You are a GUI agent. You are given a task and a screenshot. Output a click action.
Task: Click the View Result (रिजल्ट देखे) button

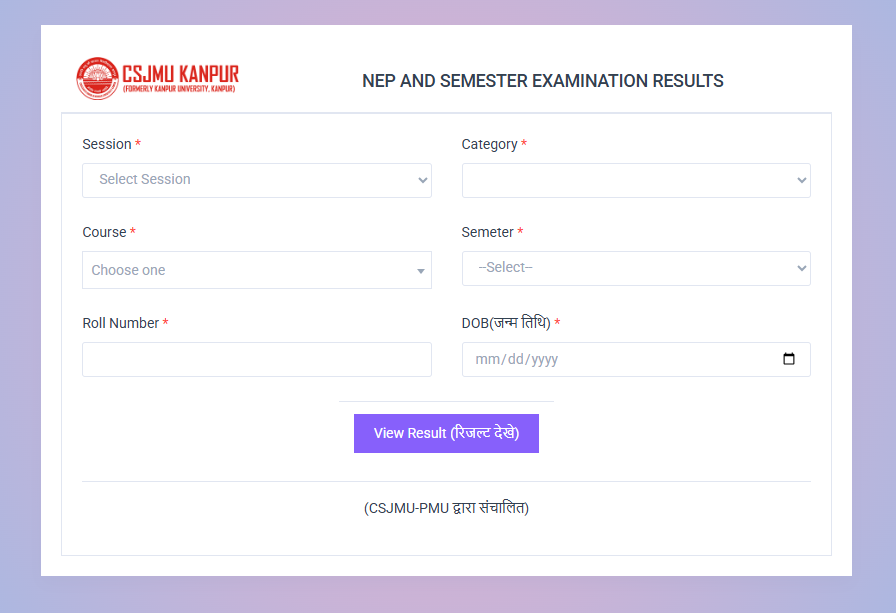tap(446, 433)
